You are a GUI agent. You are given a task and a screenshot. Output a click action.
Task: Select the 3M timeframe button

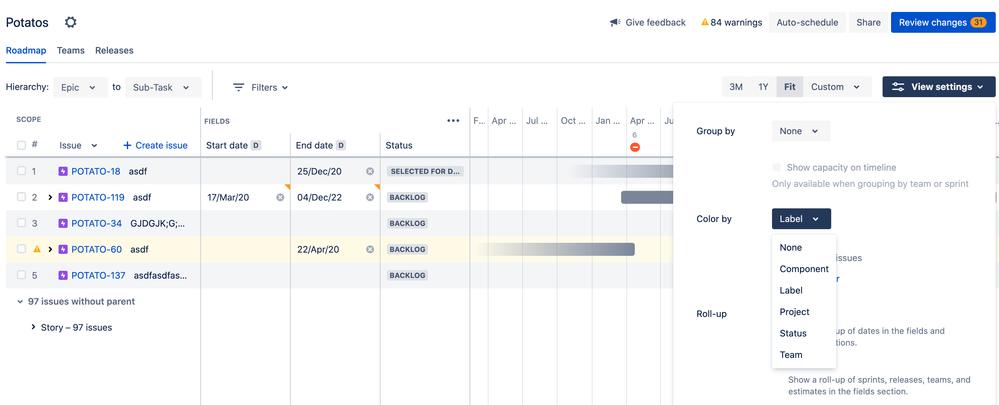[736, 87]
